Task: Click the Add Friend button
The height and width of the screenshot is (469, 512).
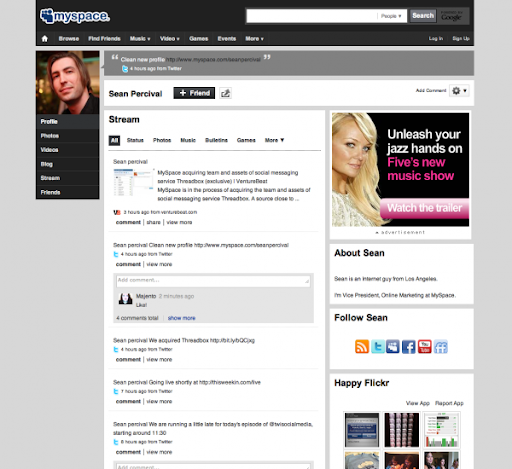Action: (194, 93)
